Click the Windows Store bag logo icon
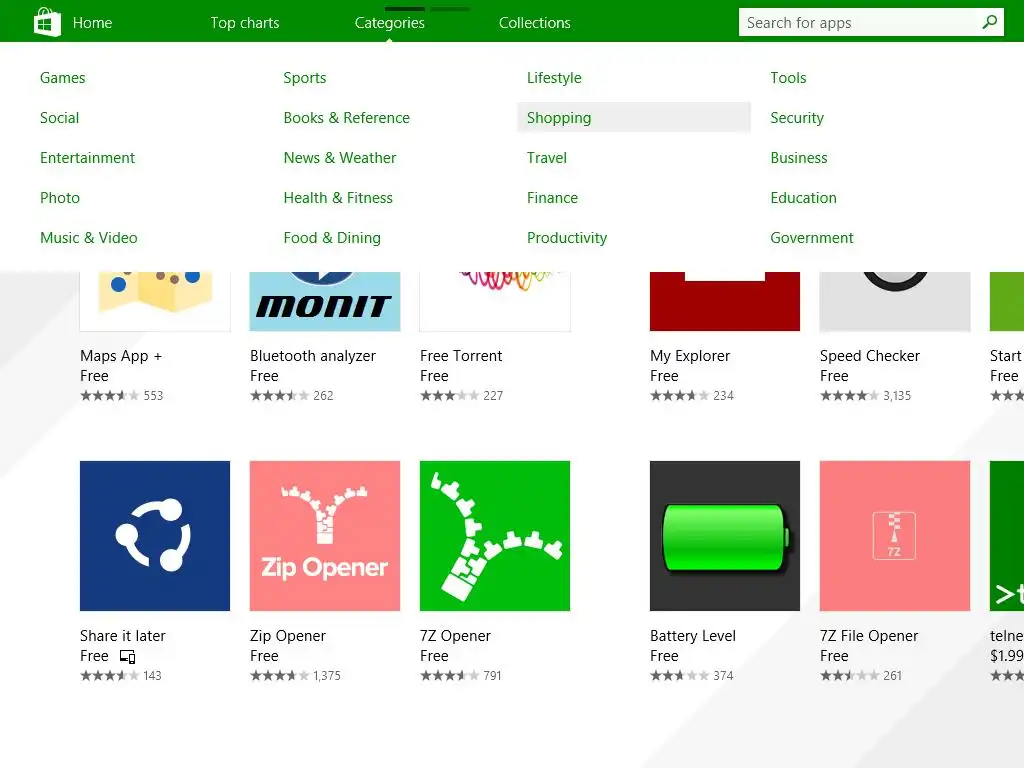Viewport: 1024px width, 768px height. point(47,22)
